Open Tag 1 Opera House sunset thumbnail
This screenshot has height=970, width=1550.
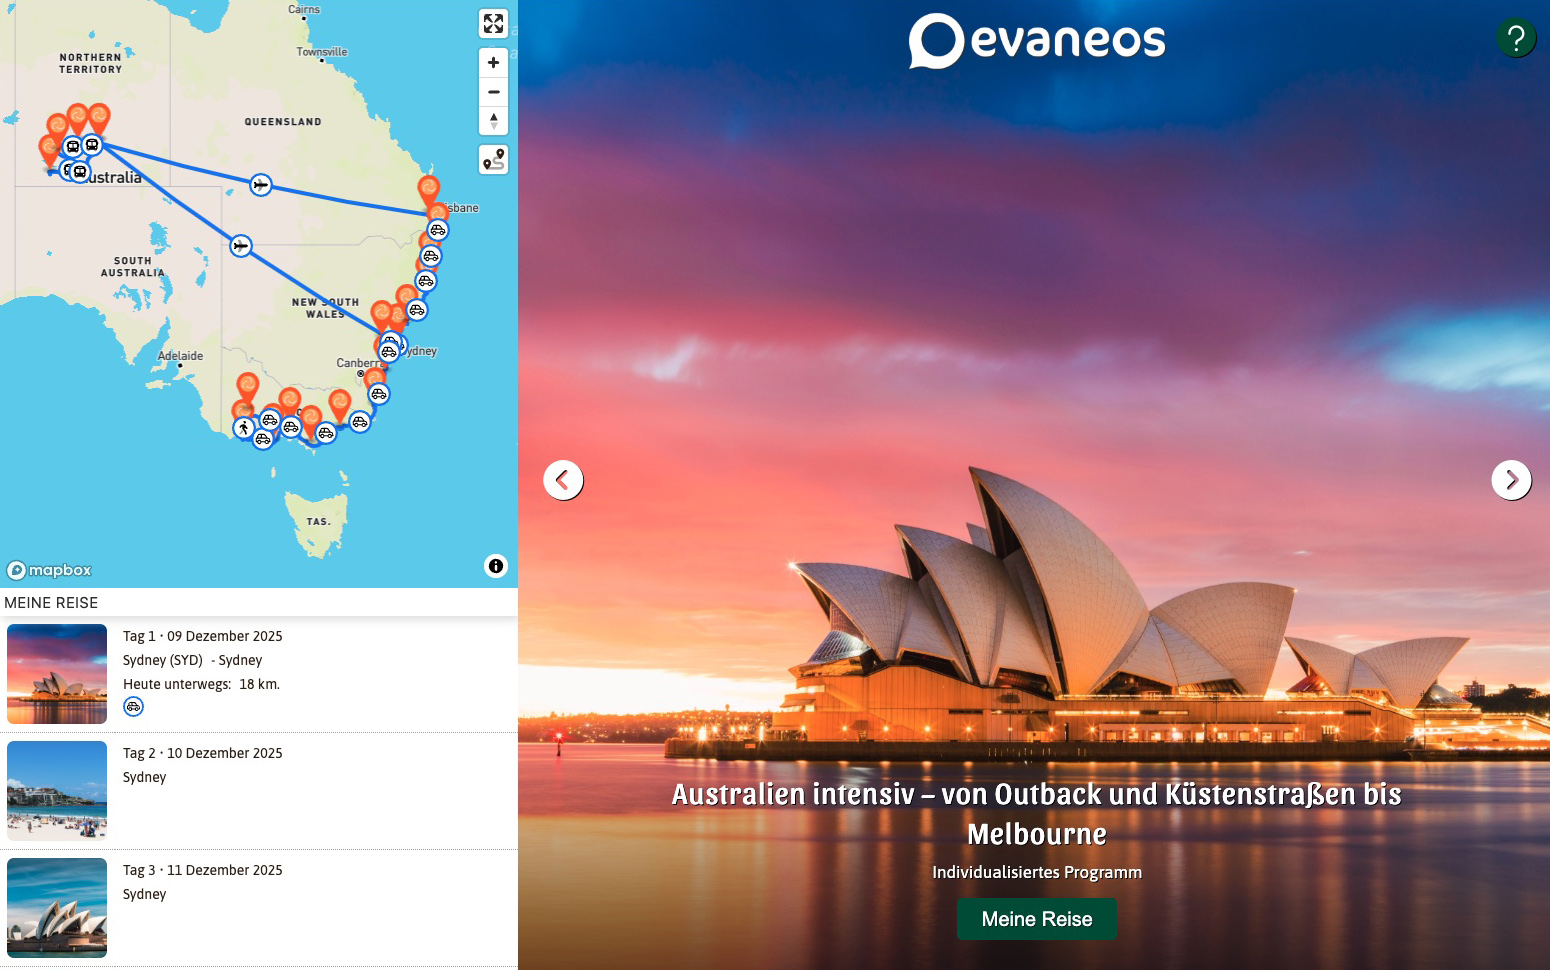[57, 674]
